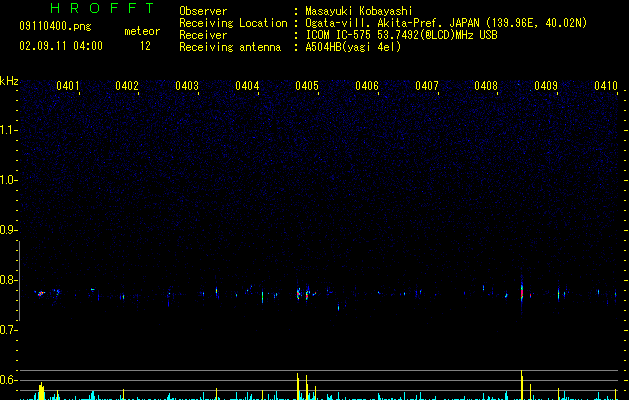Screen dimensions: 629x400
Task: Click the 0.6 kHz axis label
Action: (x=8, y=380)
